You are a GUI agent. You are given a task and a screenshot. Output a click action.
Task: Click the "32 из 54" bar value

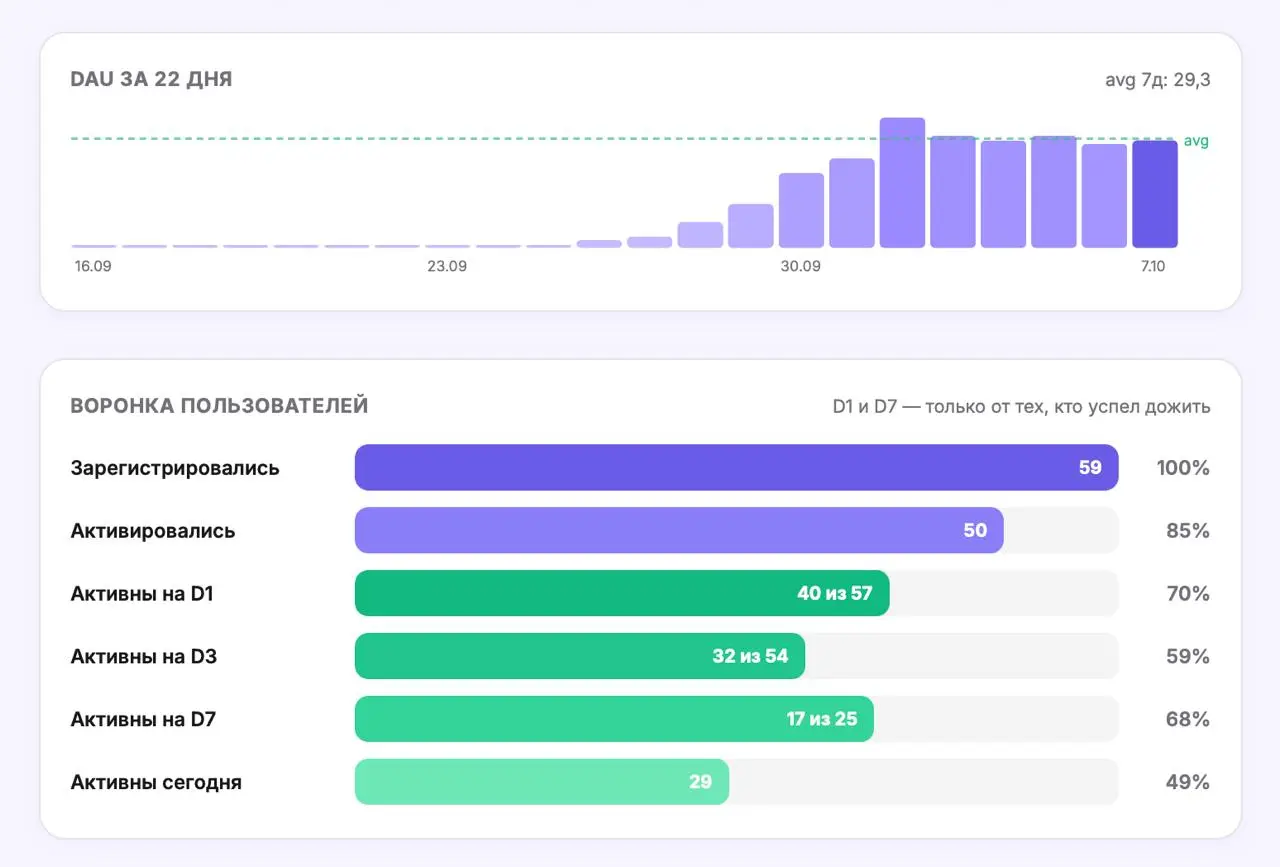coord(750,657)
